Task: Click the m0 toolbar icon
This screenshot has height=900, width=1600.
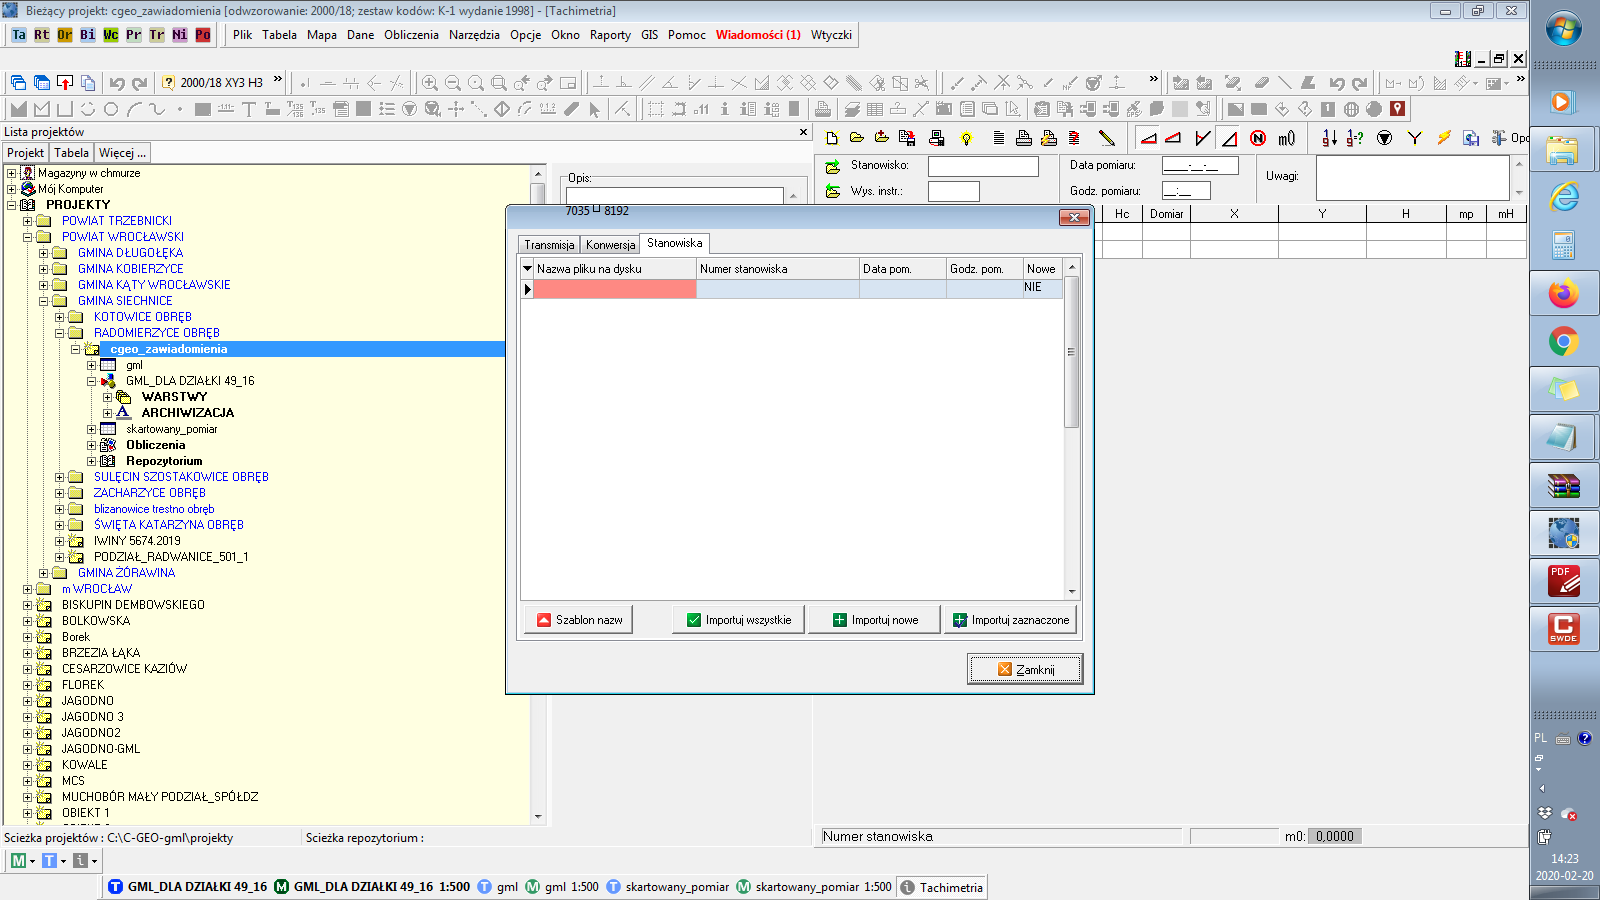Action: [x=1287, y=138]
